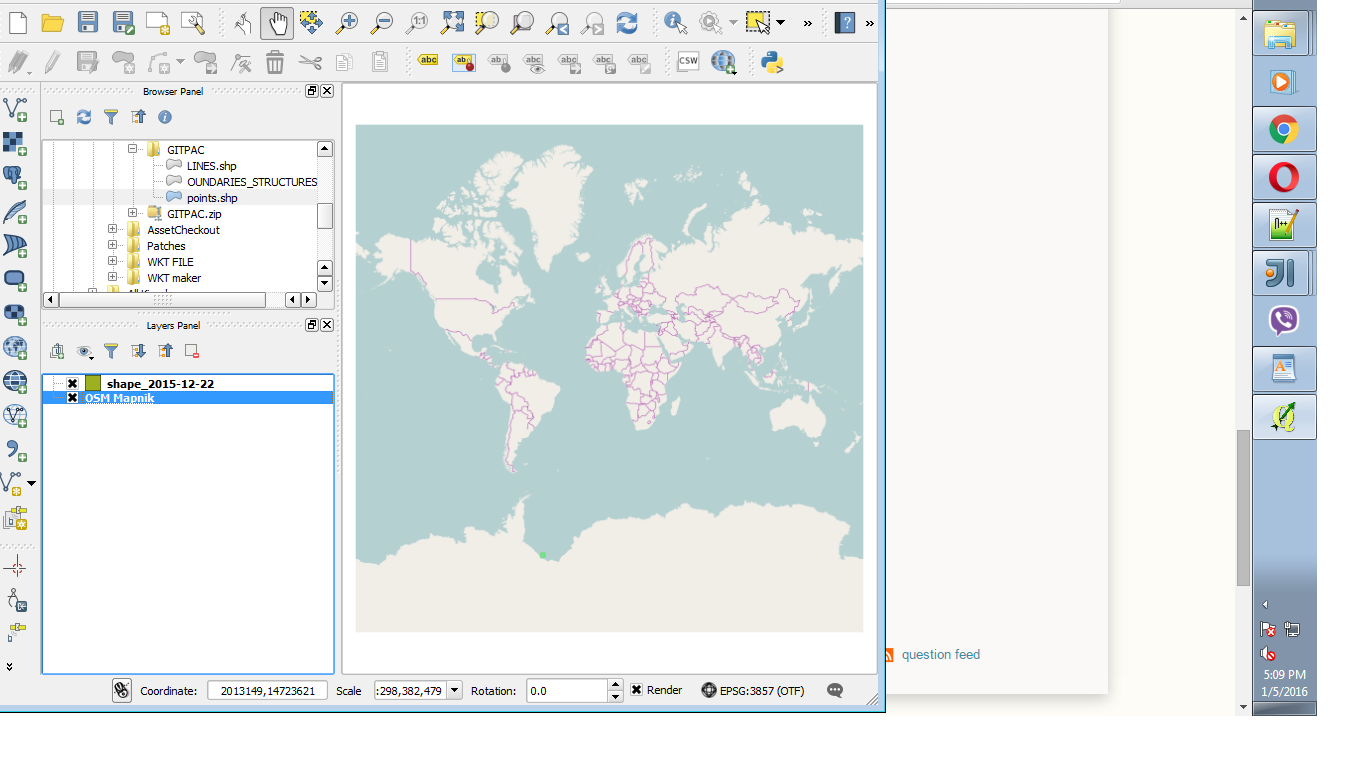Add group in the Layers Panel

click(57, 351)
